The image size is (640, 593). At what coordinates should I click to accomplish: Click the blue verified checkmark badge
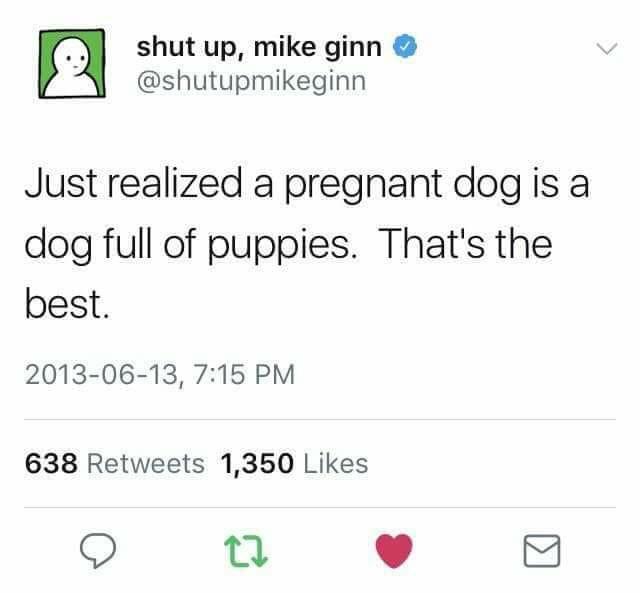coord(404,46)
